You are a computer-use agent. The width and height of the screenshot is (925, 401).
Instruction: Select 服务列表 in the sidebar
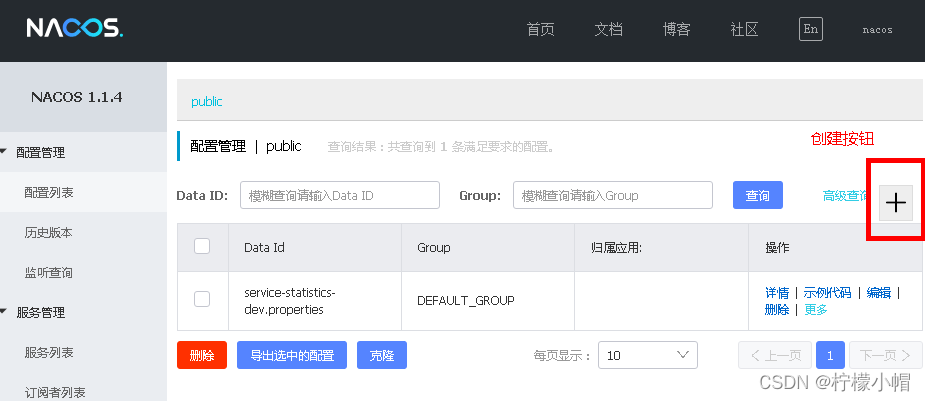click(x=83, y=353)
